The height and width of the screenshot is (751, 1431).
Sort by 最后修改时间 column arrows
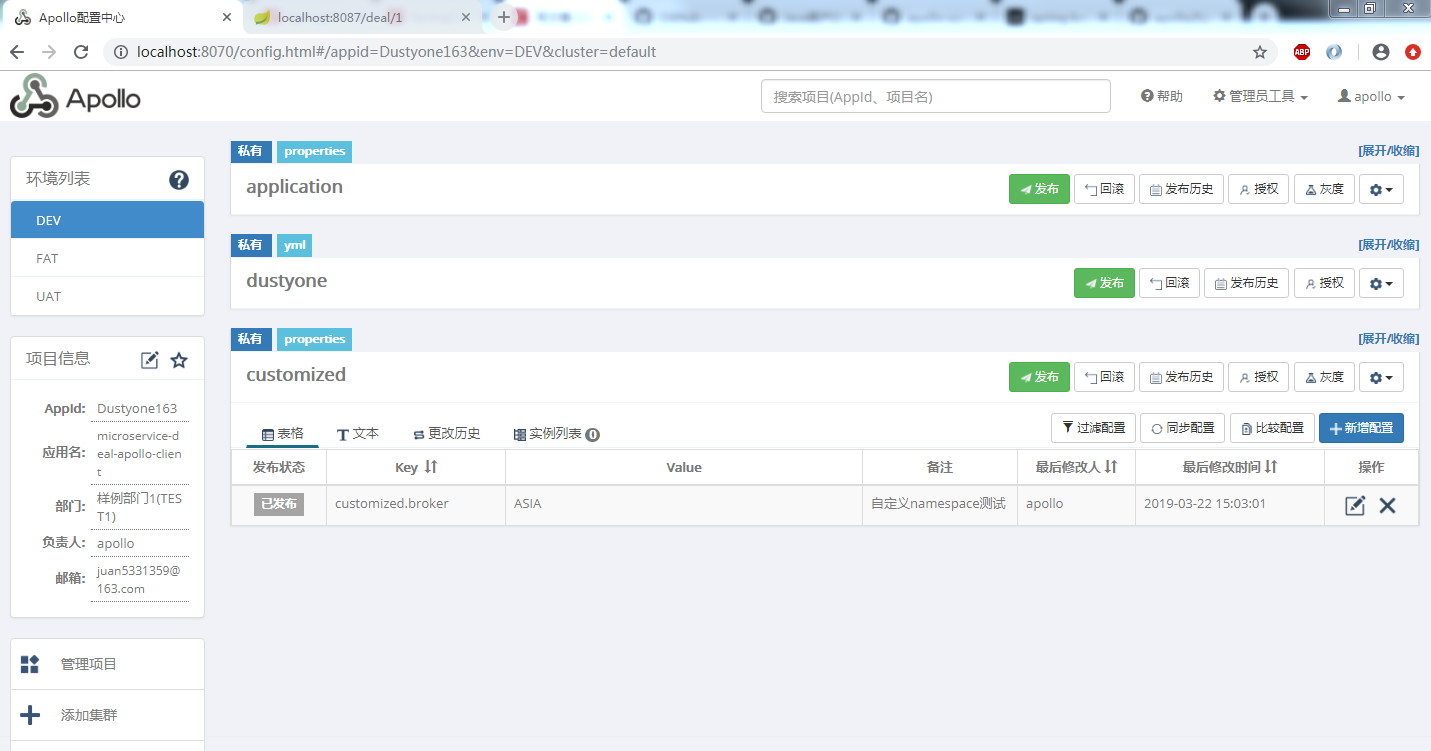pyautogui.click(x=1270, y=467)
